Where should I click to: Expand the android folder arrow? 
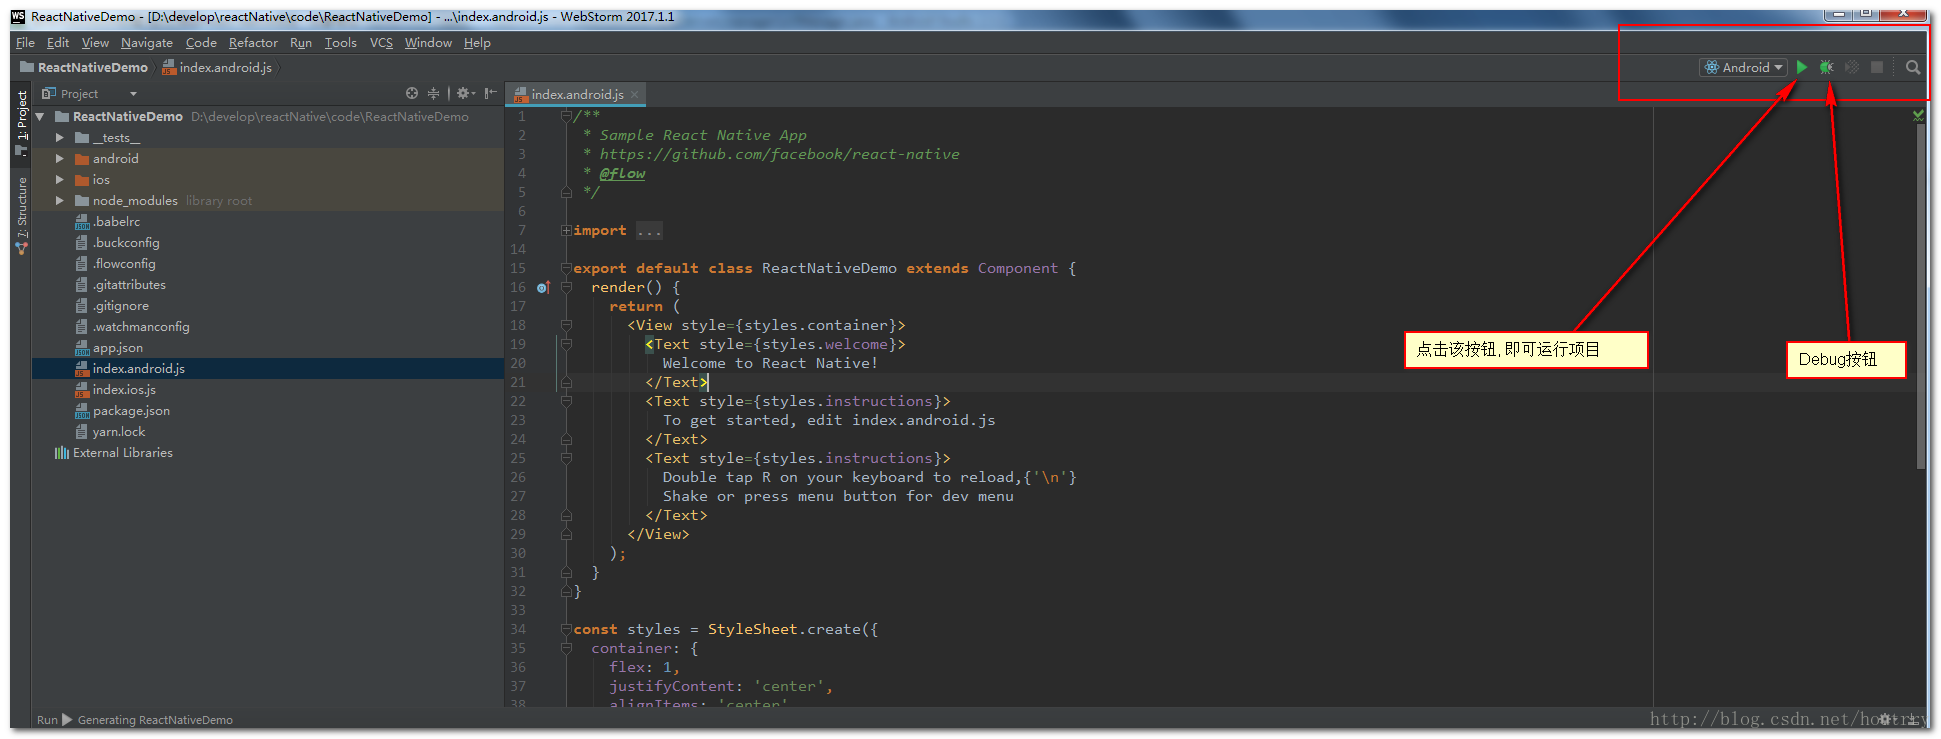(x=60, y=158)
